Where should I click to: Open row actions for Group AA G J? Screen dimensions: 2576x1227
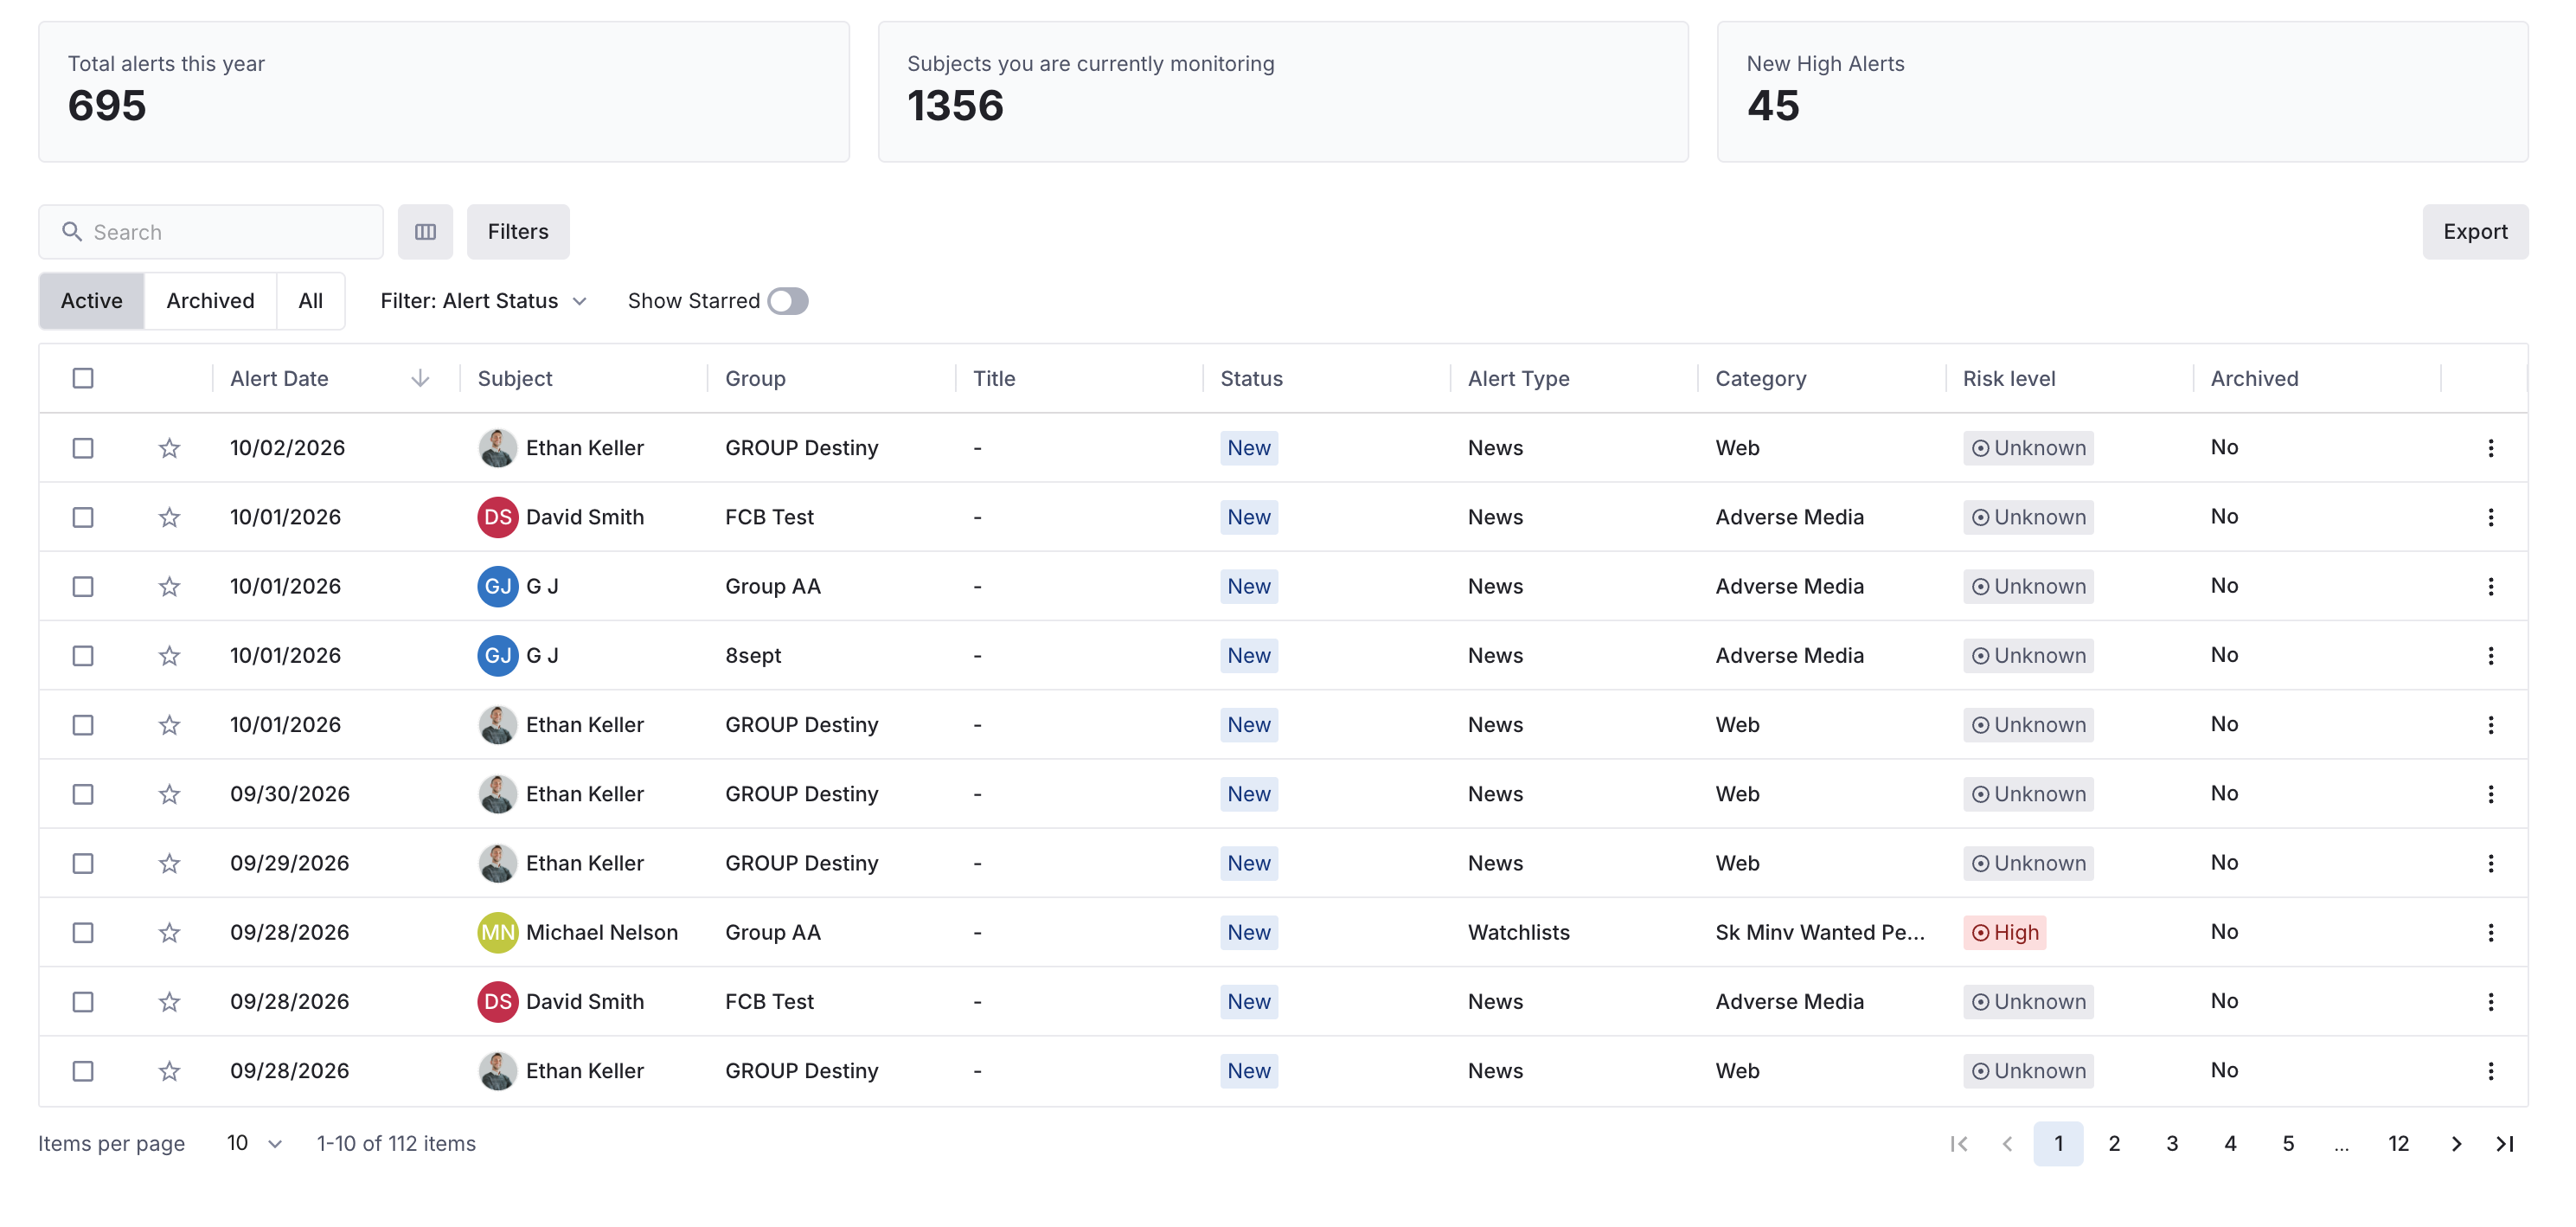click(x=2490, y=586)
